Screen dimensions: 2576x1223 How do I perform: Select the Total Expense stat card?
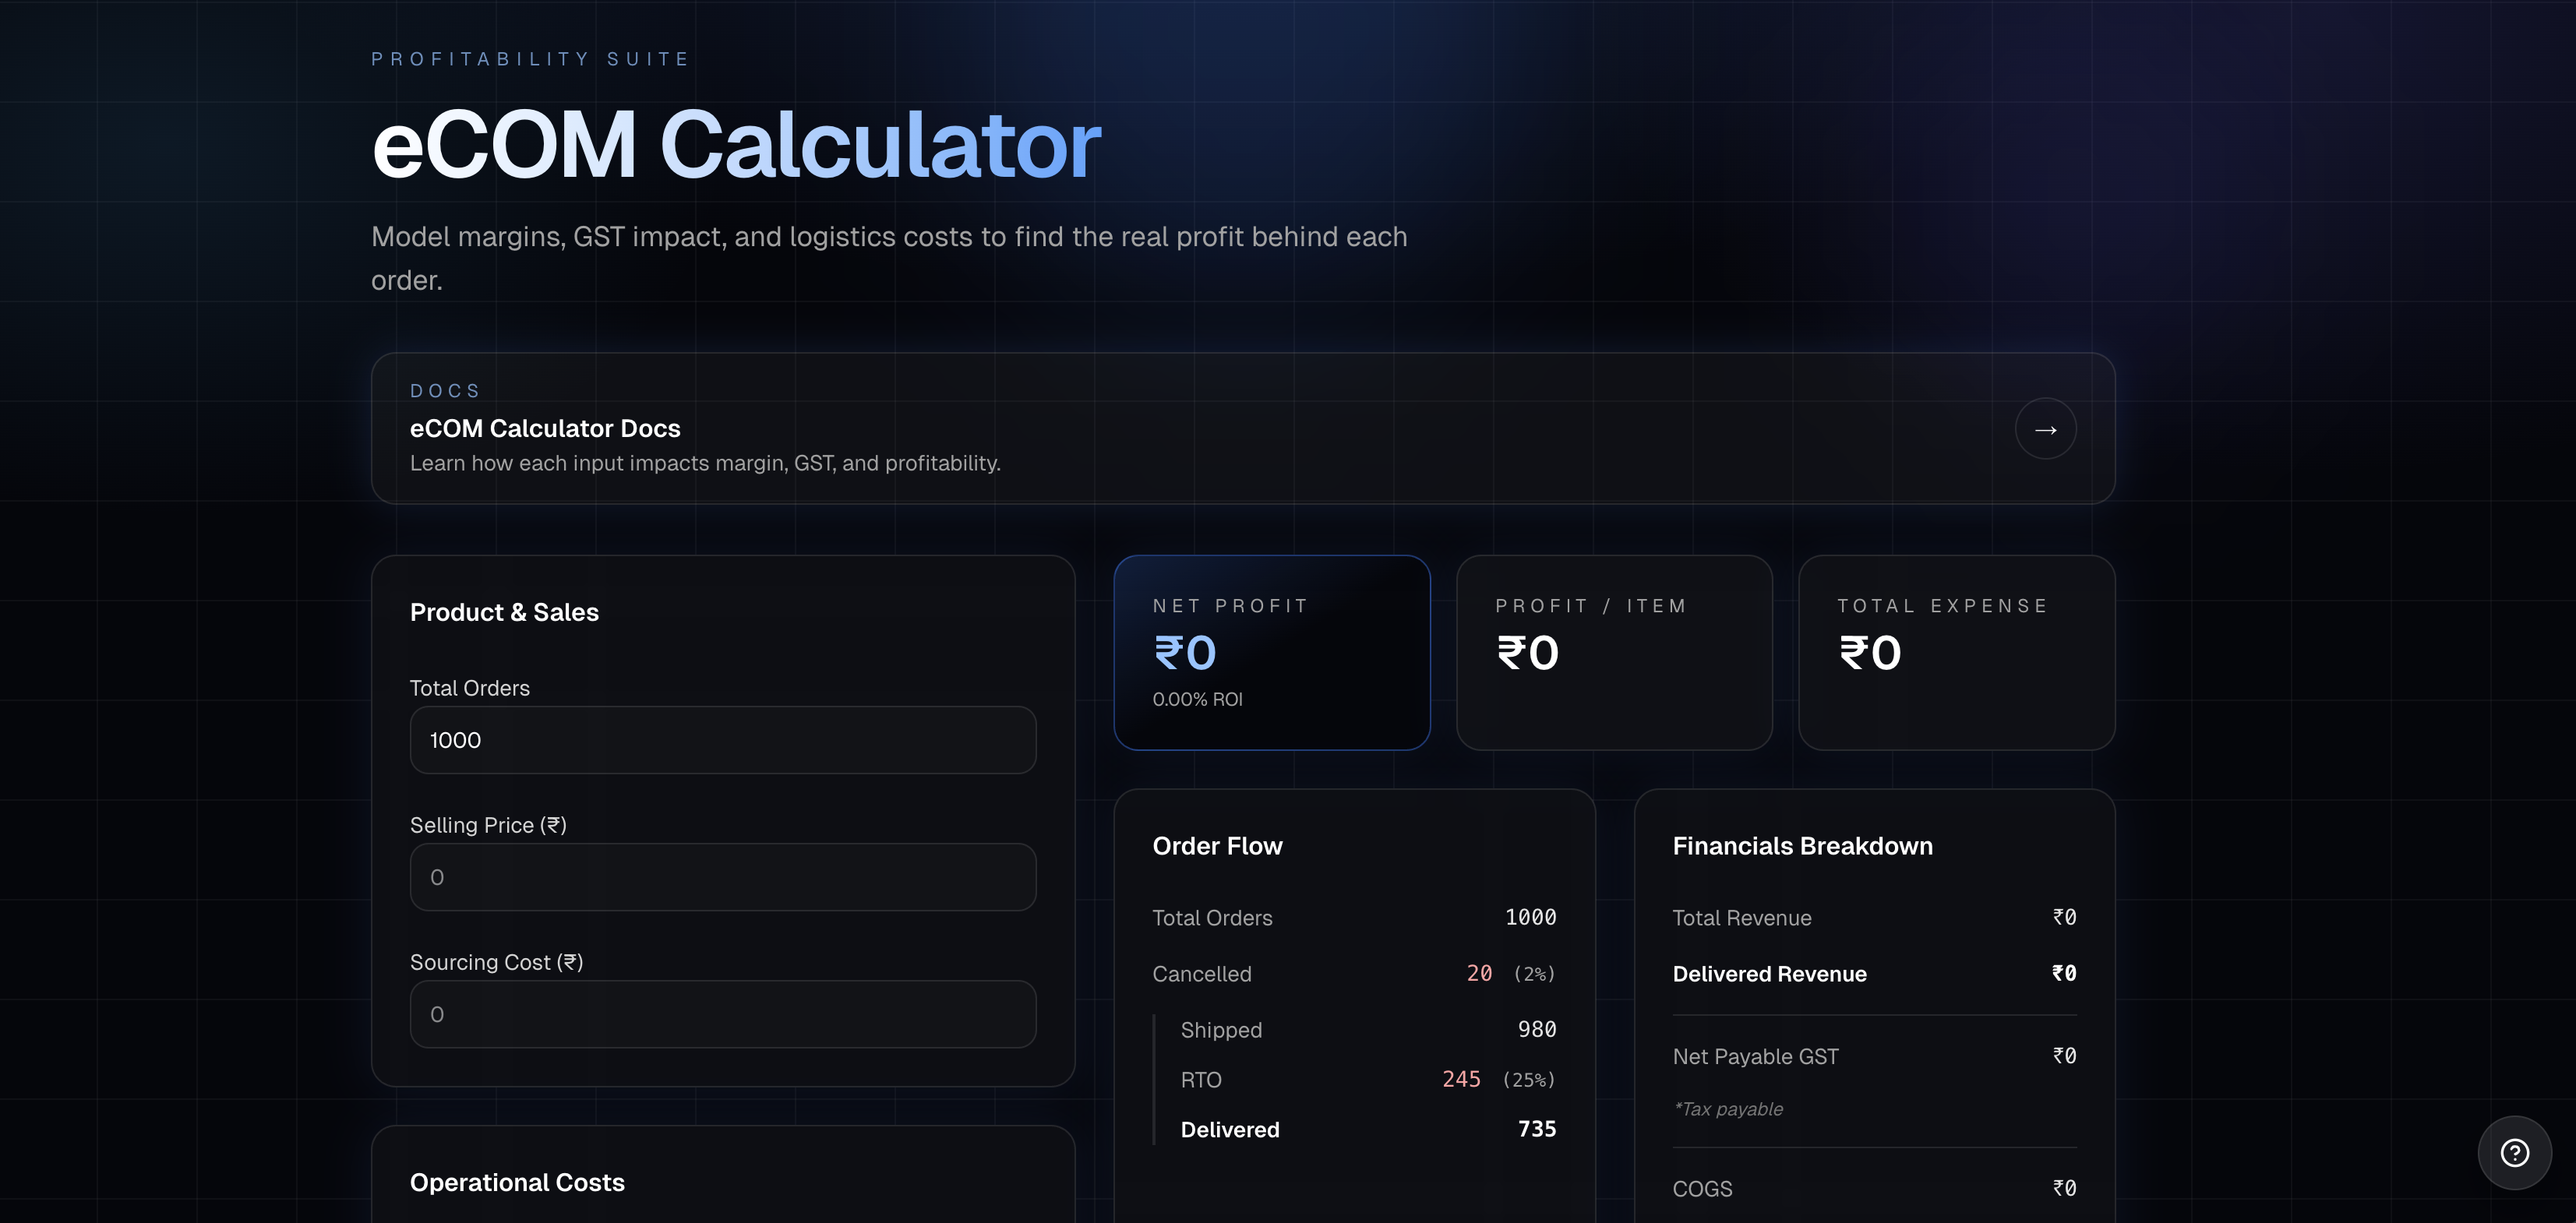pyautogui.click(x=1956, y=653)
